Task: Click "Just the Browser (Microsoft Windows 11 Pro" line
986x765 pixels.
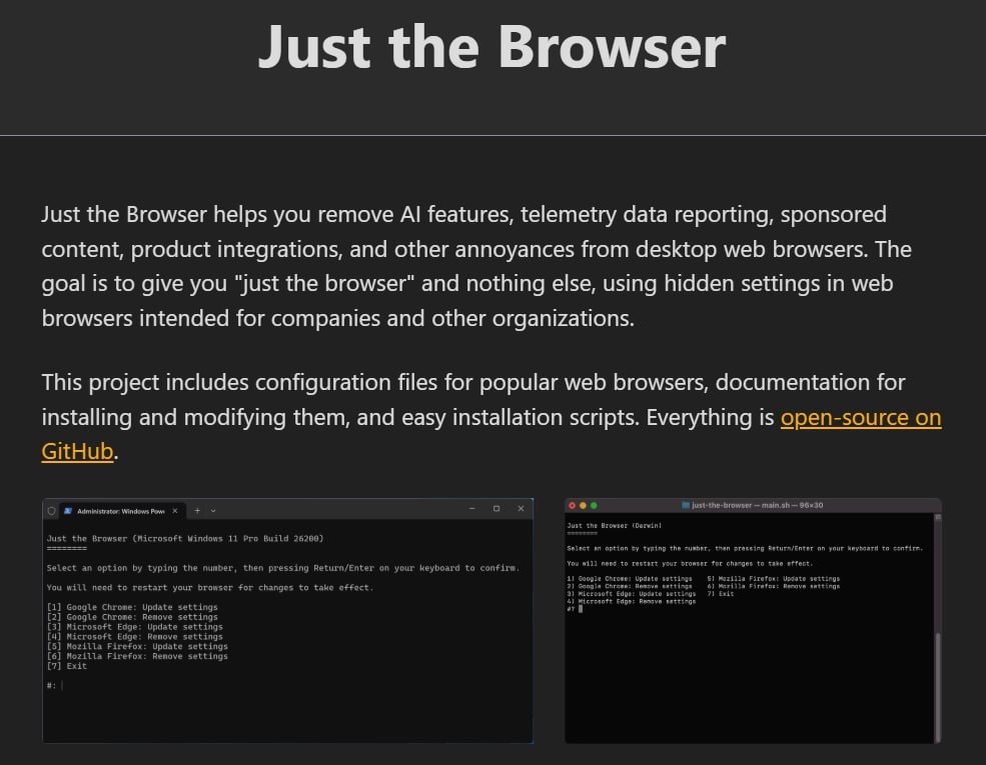Action: [x=185, y=539]
